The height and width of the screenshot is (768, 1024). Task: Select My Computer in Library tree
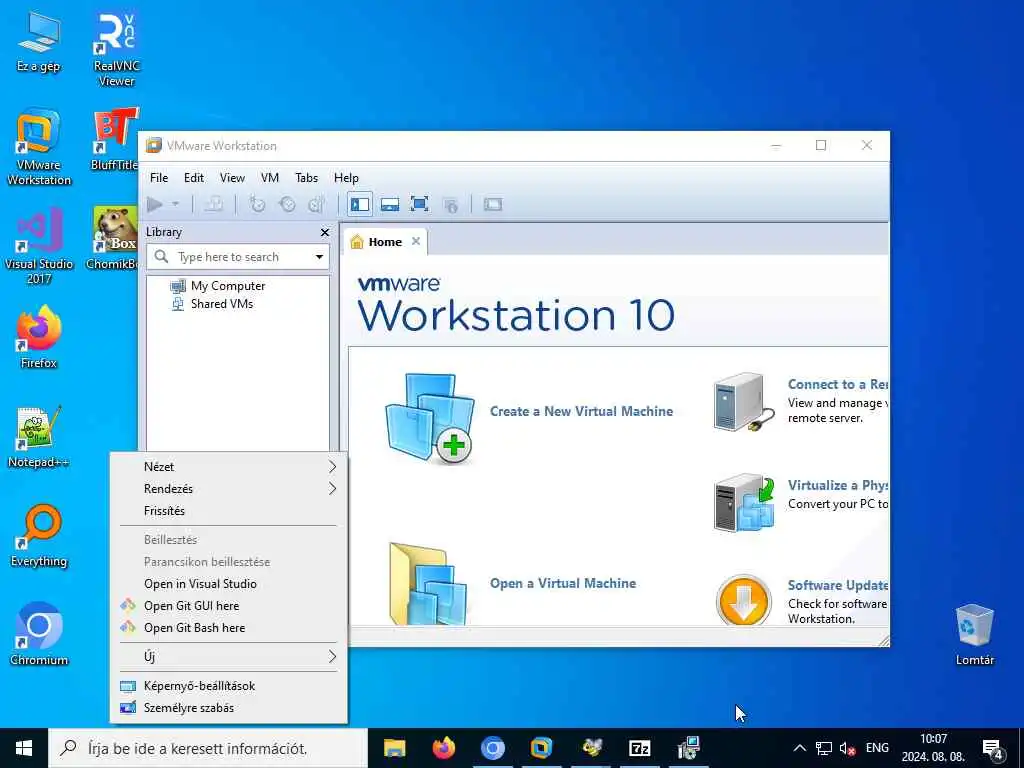point(228,286)
